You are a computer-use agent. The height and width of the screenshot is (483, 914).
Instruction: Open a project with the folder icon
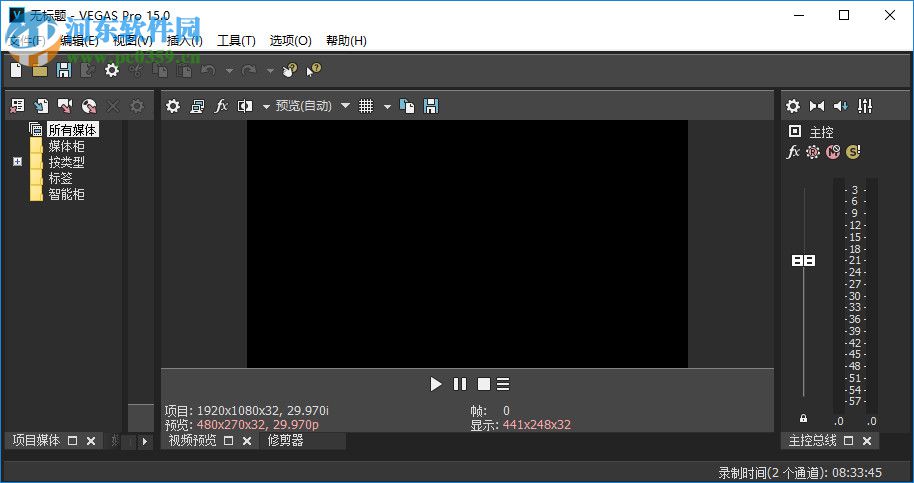tap(40, 70)
